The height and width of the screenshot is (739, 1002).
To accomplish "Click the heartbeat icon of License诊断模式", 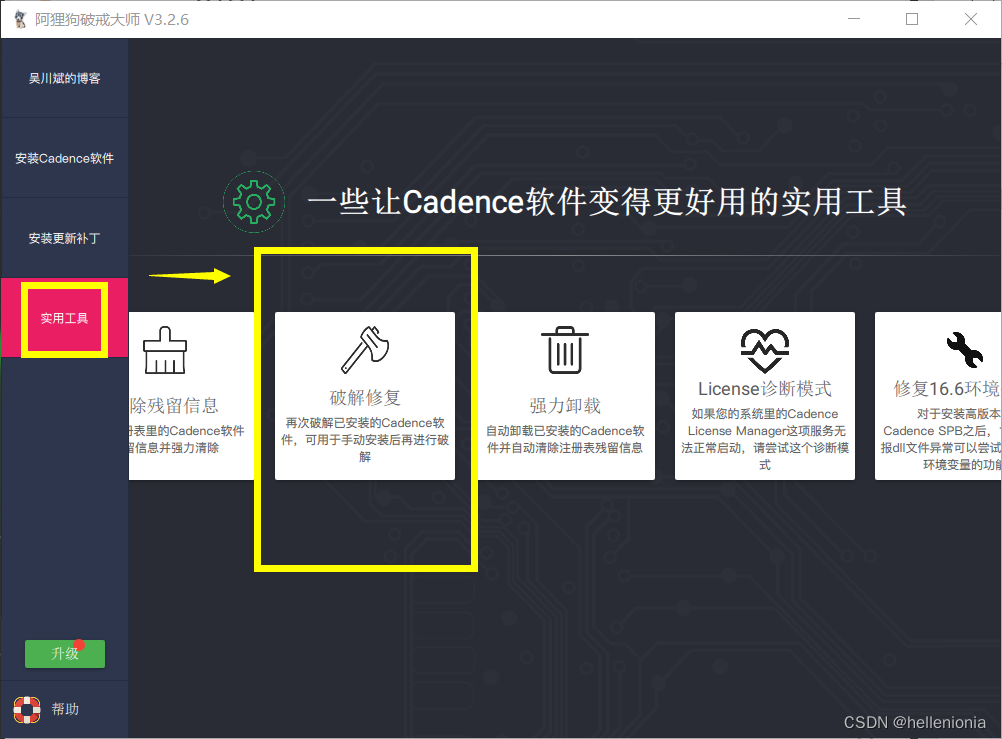I will tap(765, 349).
